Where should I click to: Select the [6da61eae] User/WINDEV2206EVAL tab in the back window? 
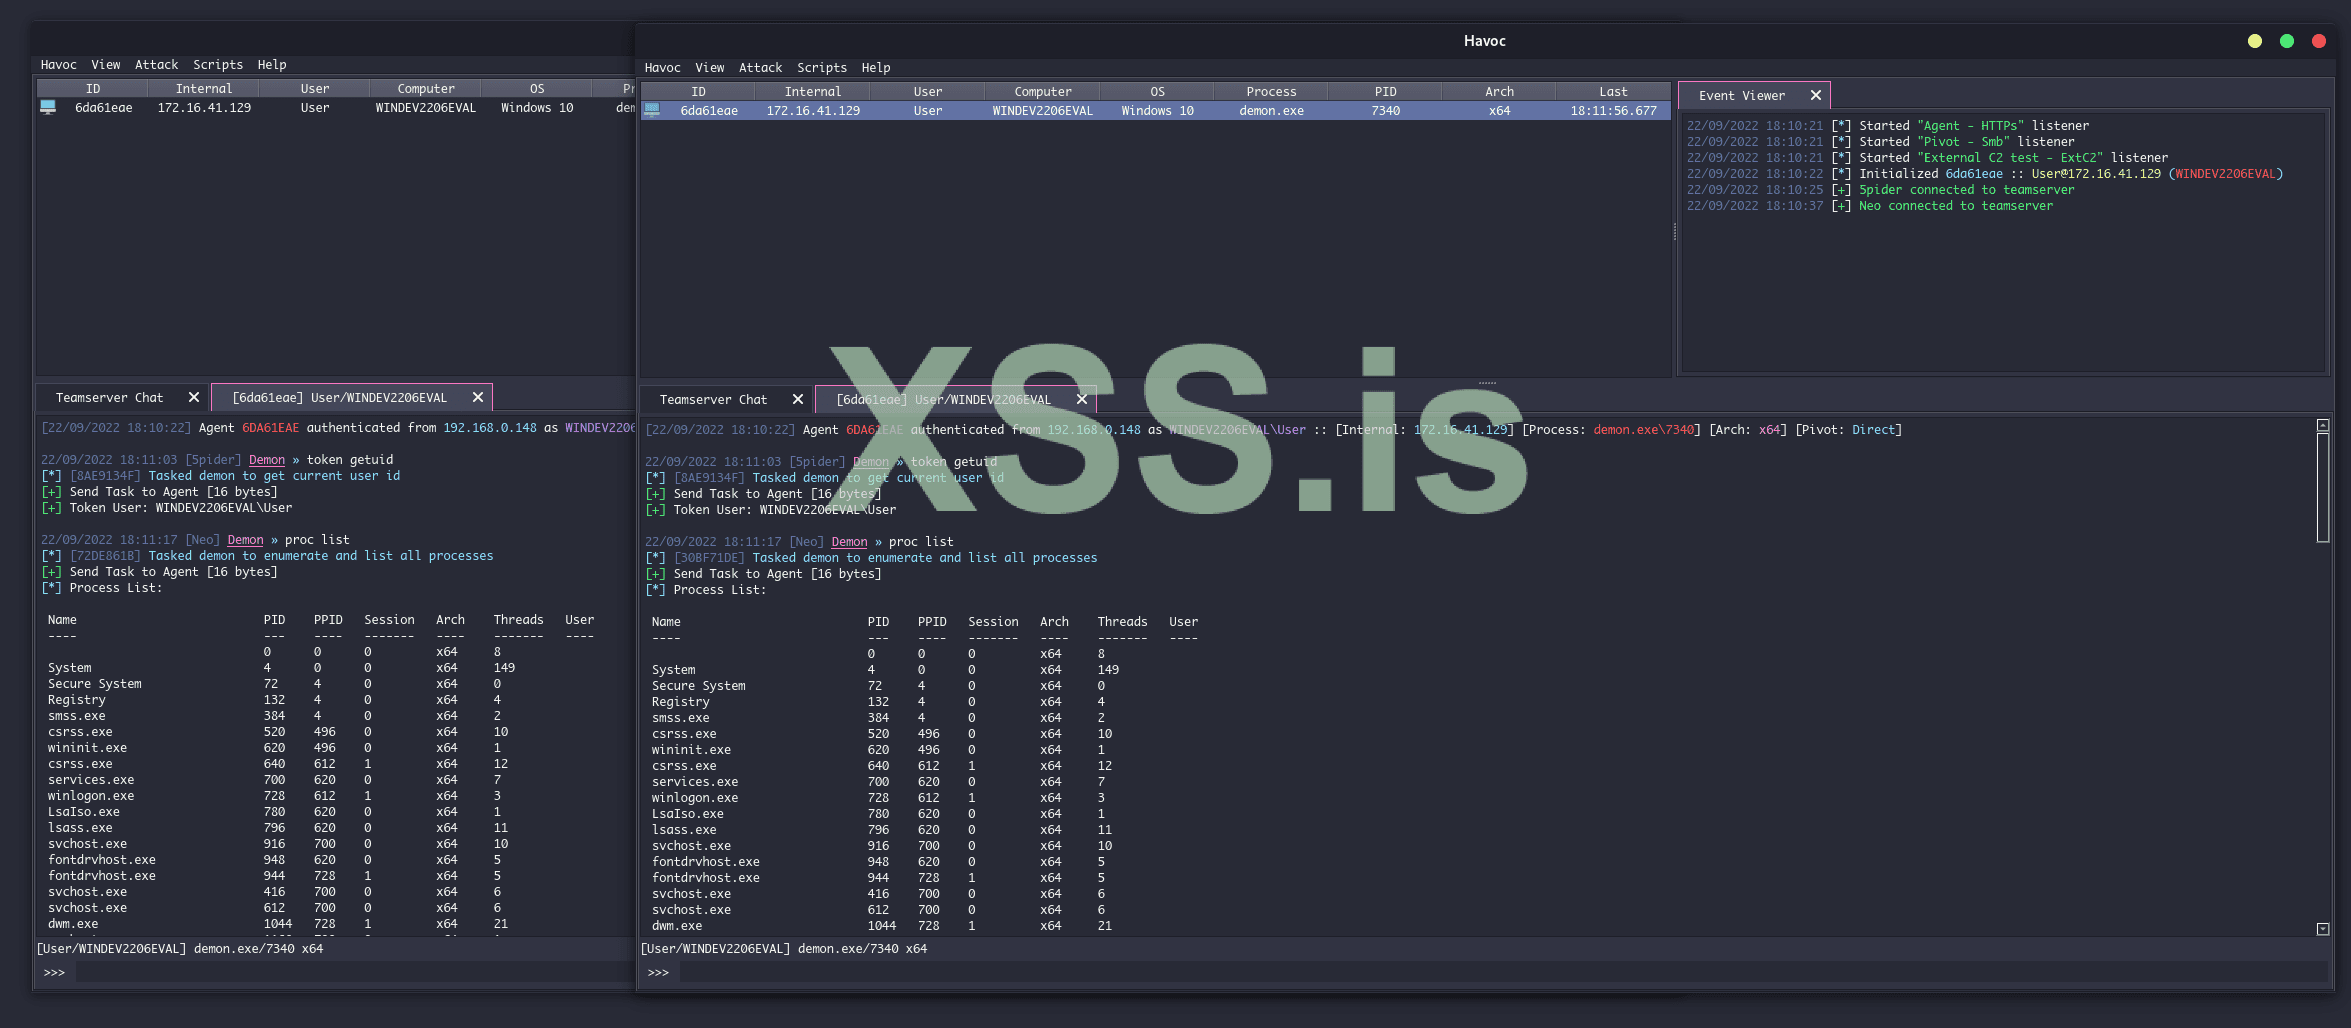(339, 398)
